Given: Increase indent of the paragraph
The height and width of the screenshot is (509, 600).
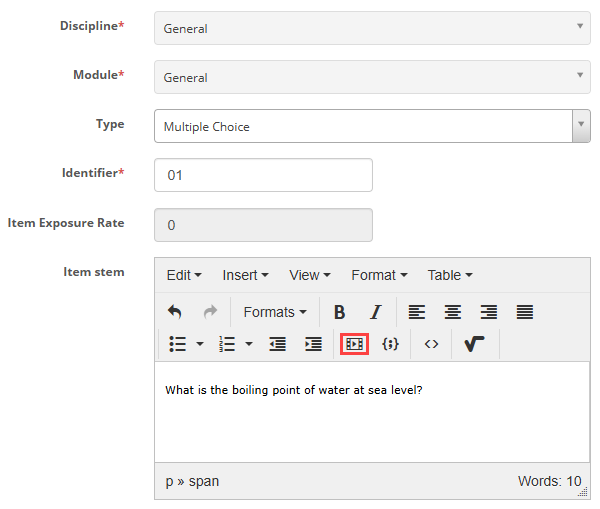Looking at the screenshot, I should [x=313, y=344].
